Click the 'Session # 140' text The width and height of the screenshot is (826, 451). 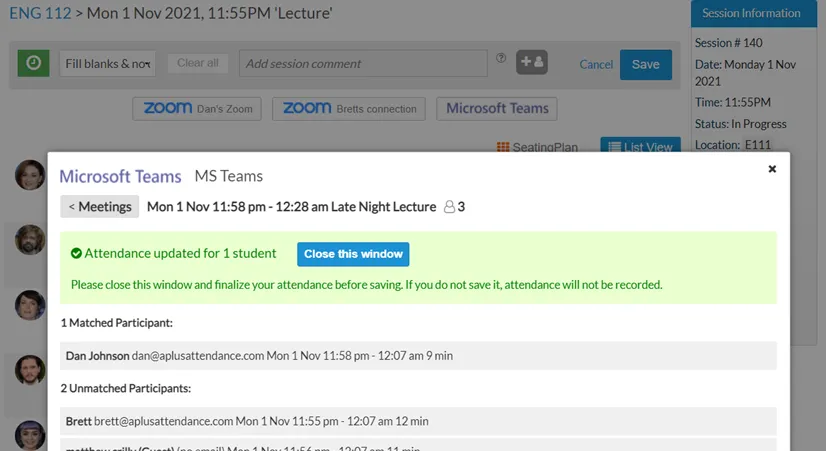coord(728,43)
